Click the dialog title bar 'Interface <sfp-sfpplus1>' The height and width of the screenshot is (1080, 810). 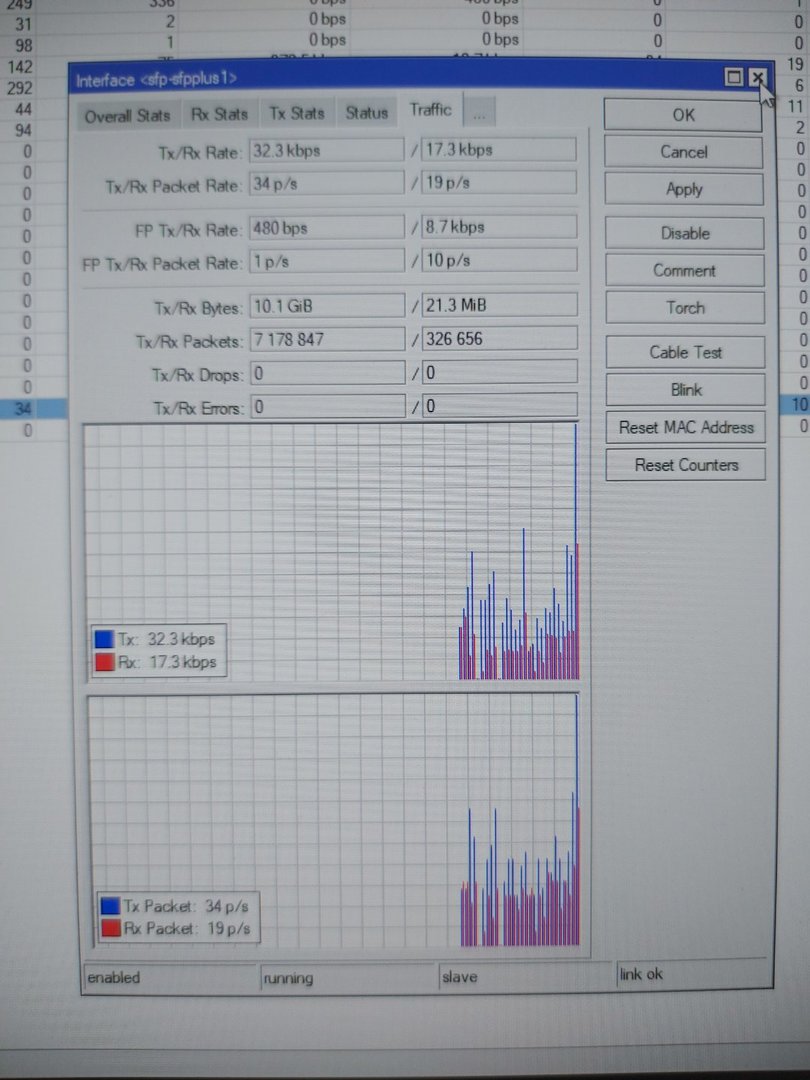click(x=397, y=79)
